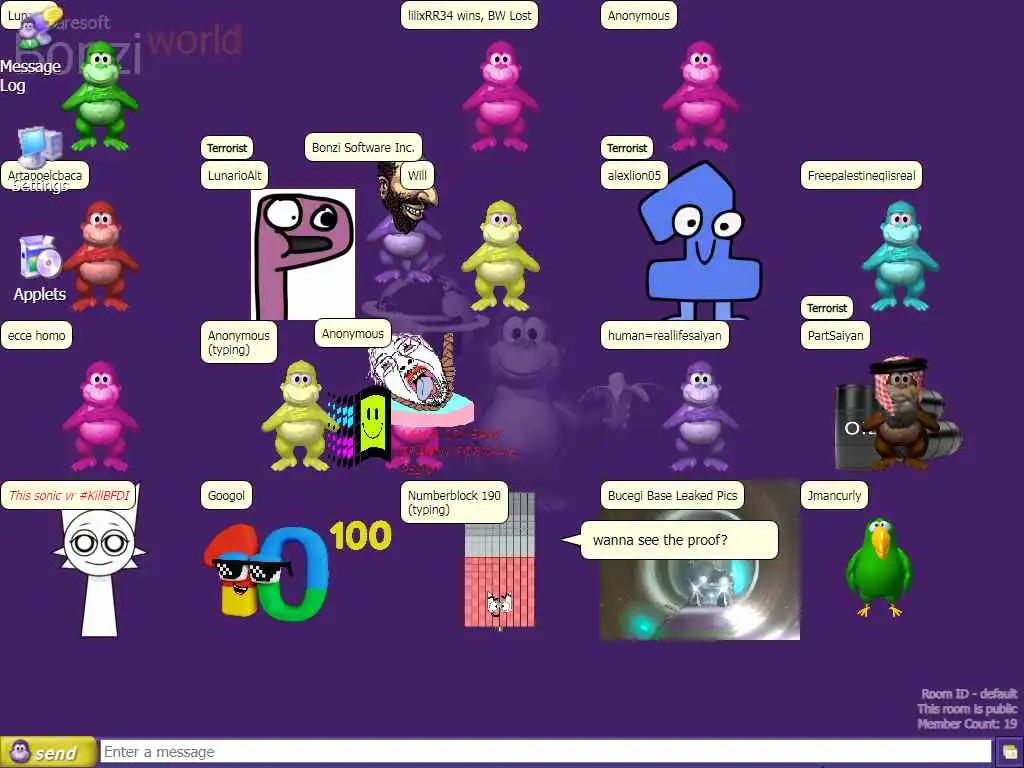Click the Terrorist tag above alexlion05
The height and width of the screenshot is (768, 1024).
(627, 148)
